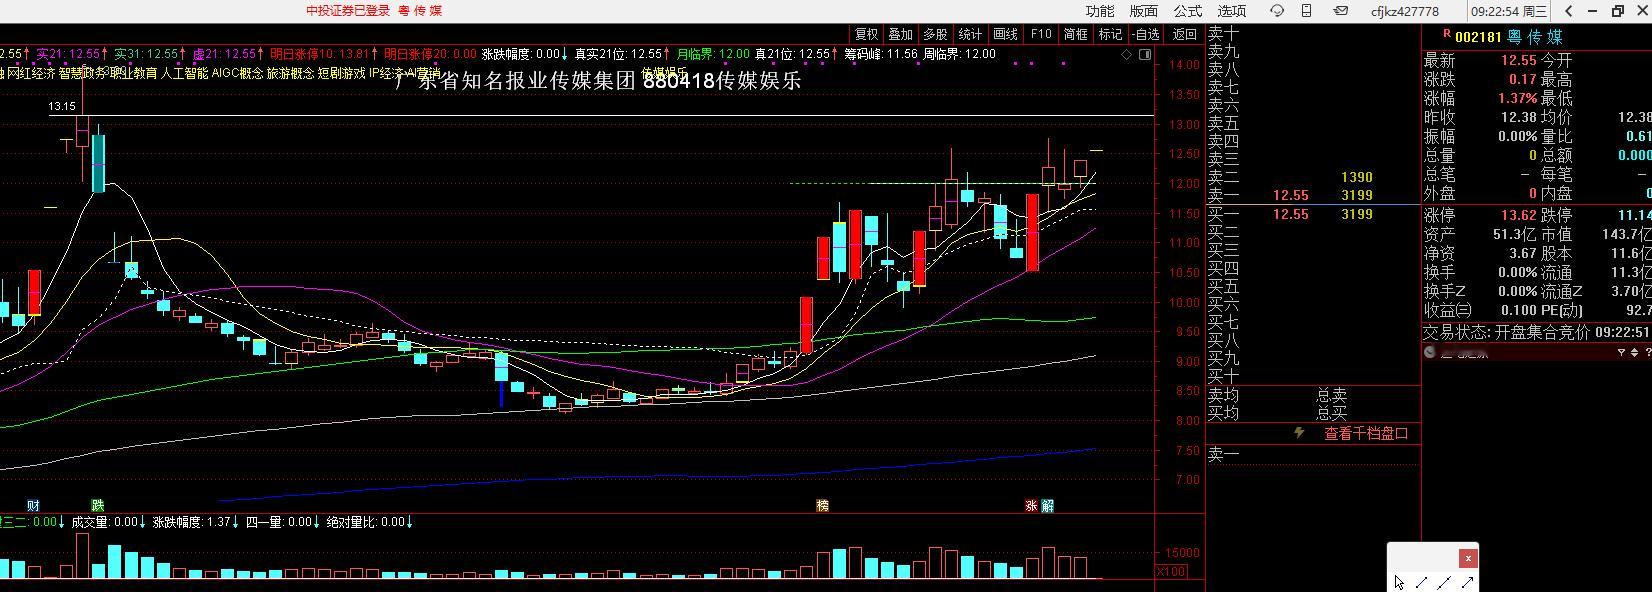This screenshot has height=592, width=1652.
Task: Click the mobile phone icon in title bar
Action: click(1306, 11)
